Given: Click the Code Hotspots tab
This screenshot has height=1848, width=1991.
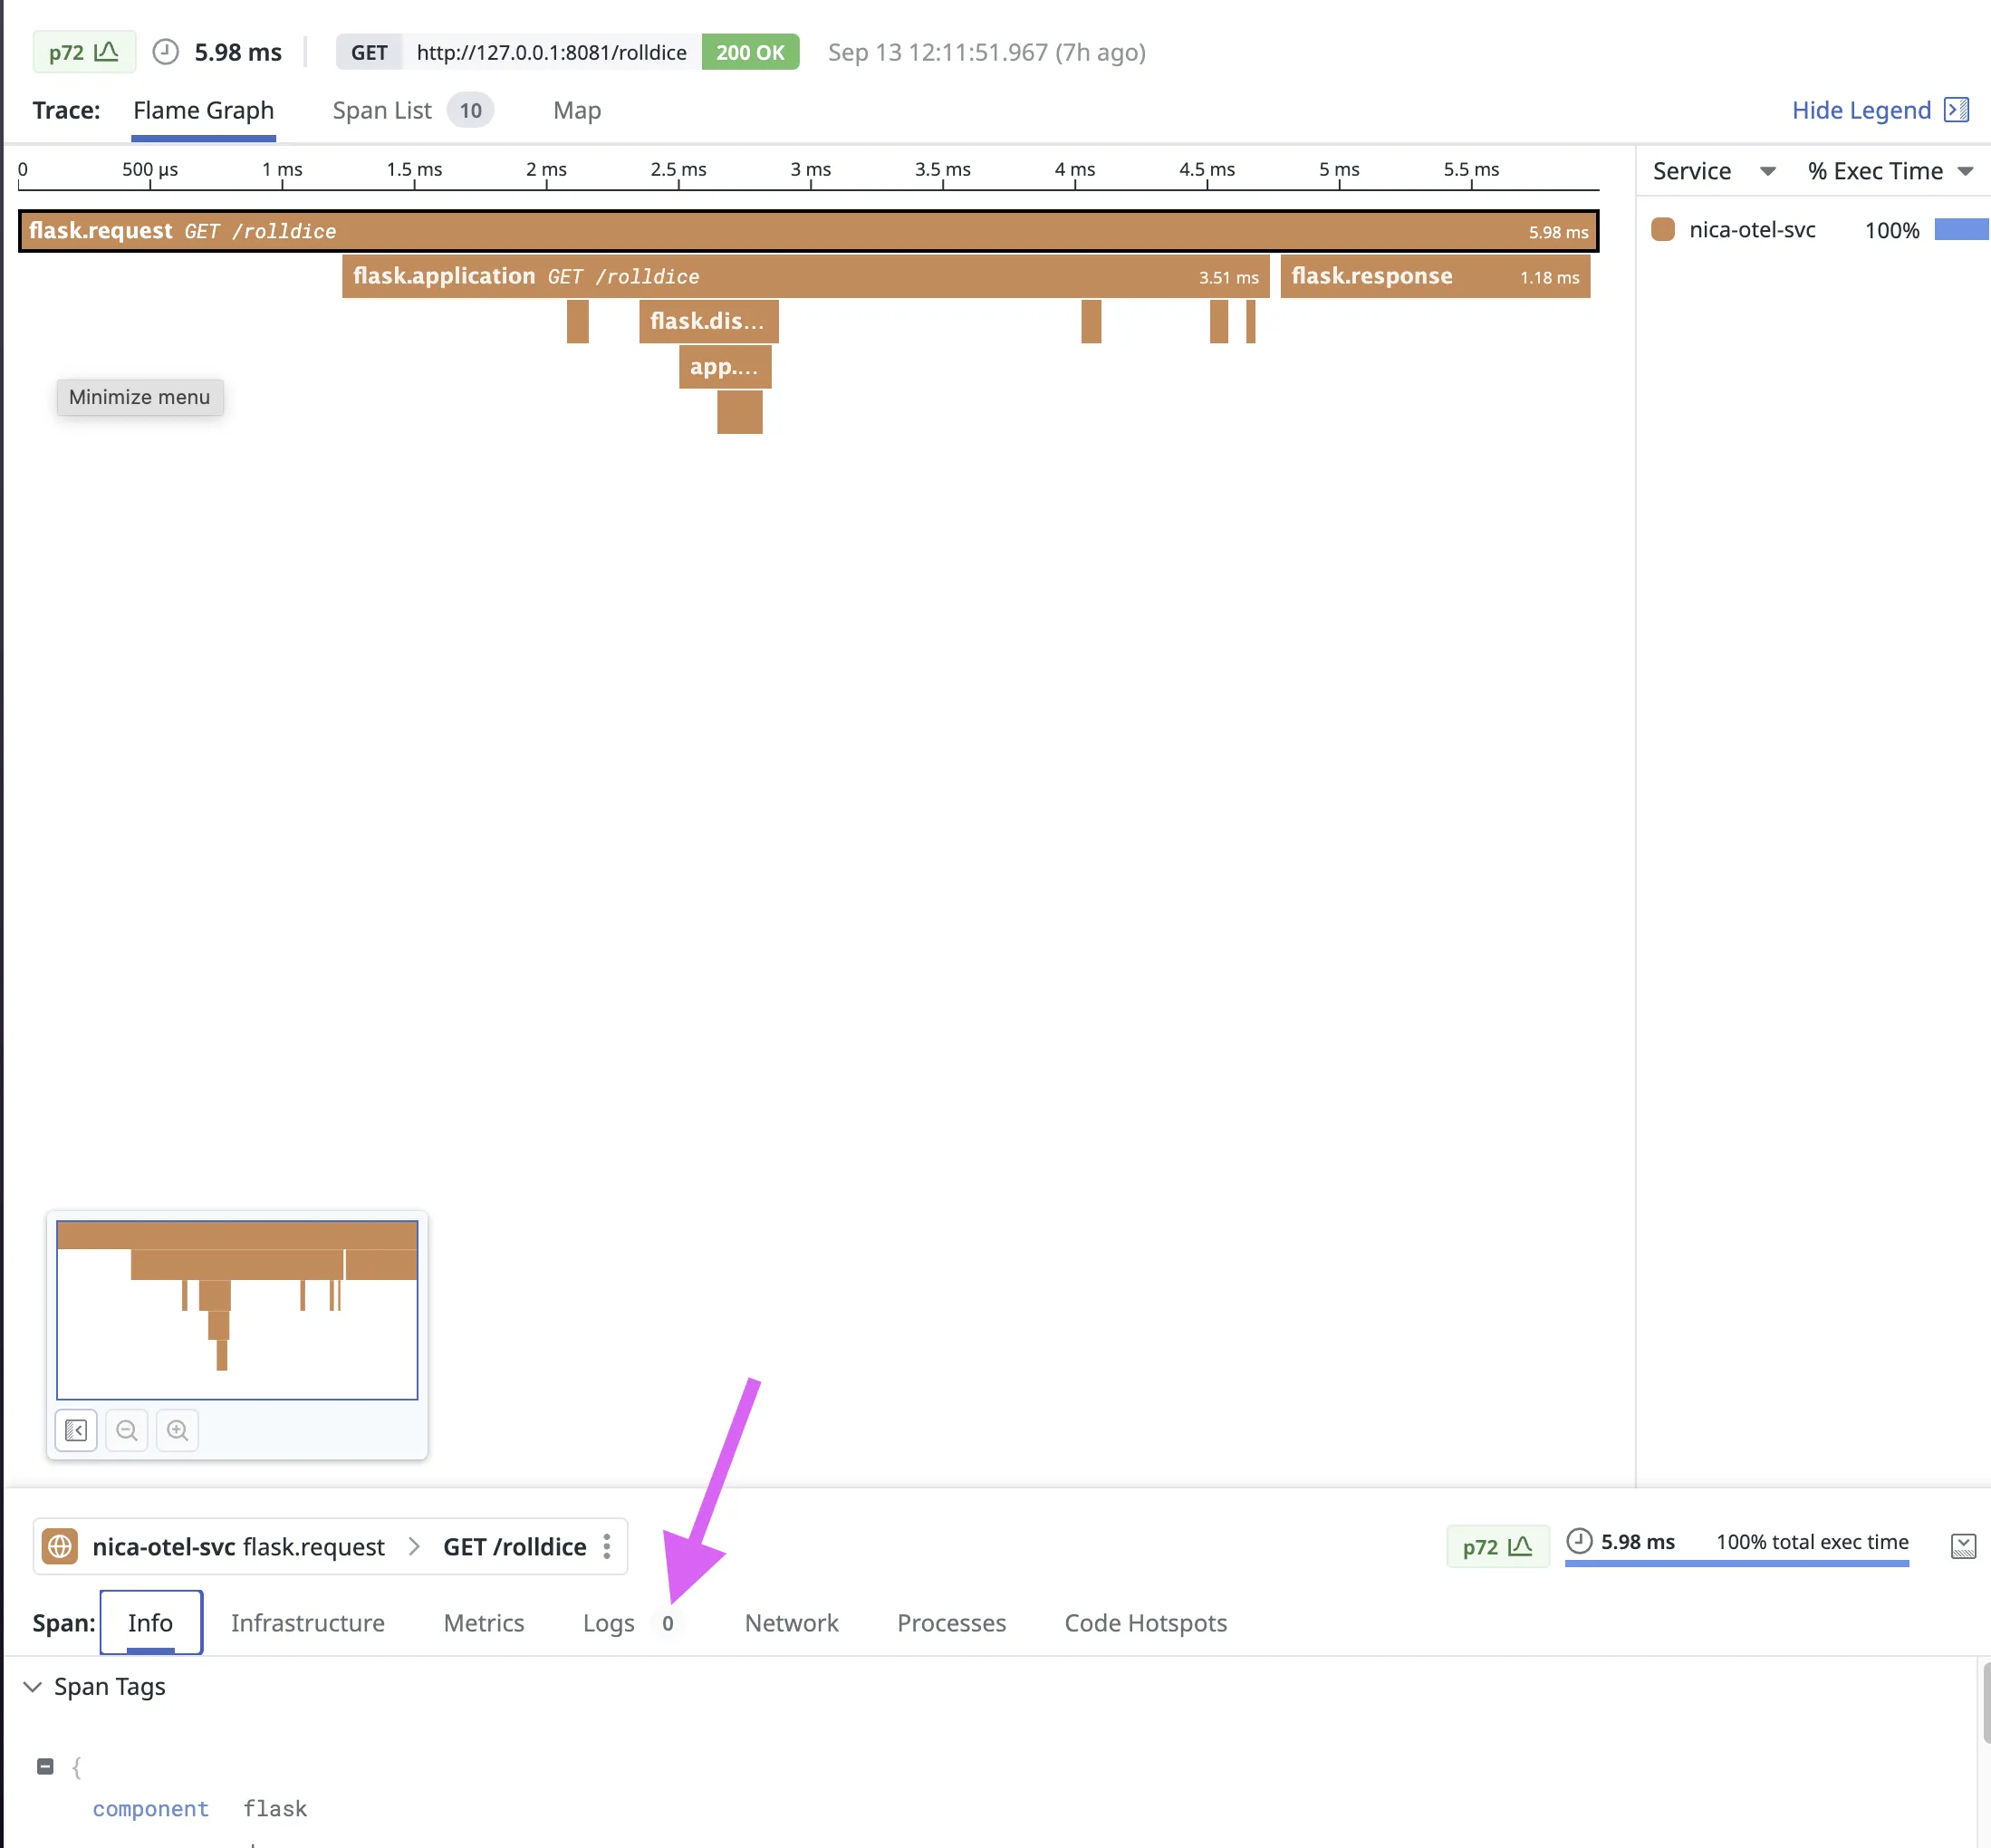Looking at the screenshot, I should point(1145,1622).
